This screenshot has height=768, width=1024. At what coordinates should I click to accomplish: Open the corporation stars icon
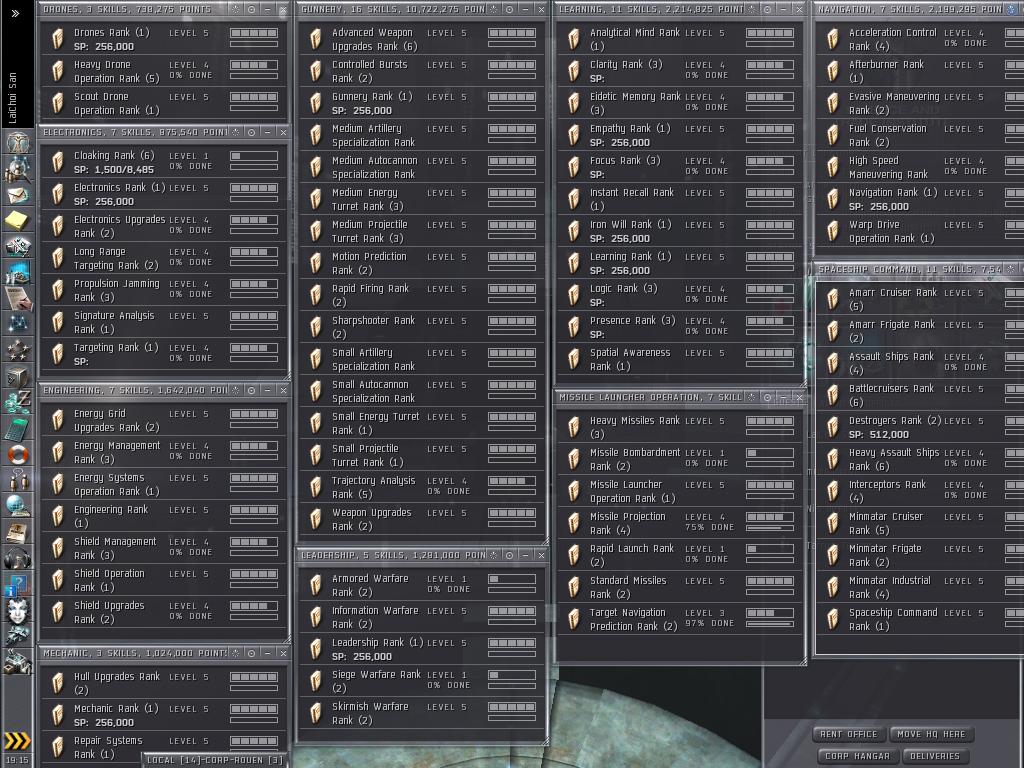[x=18, y=350]
